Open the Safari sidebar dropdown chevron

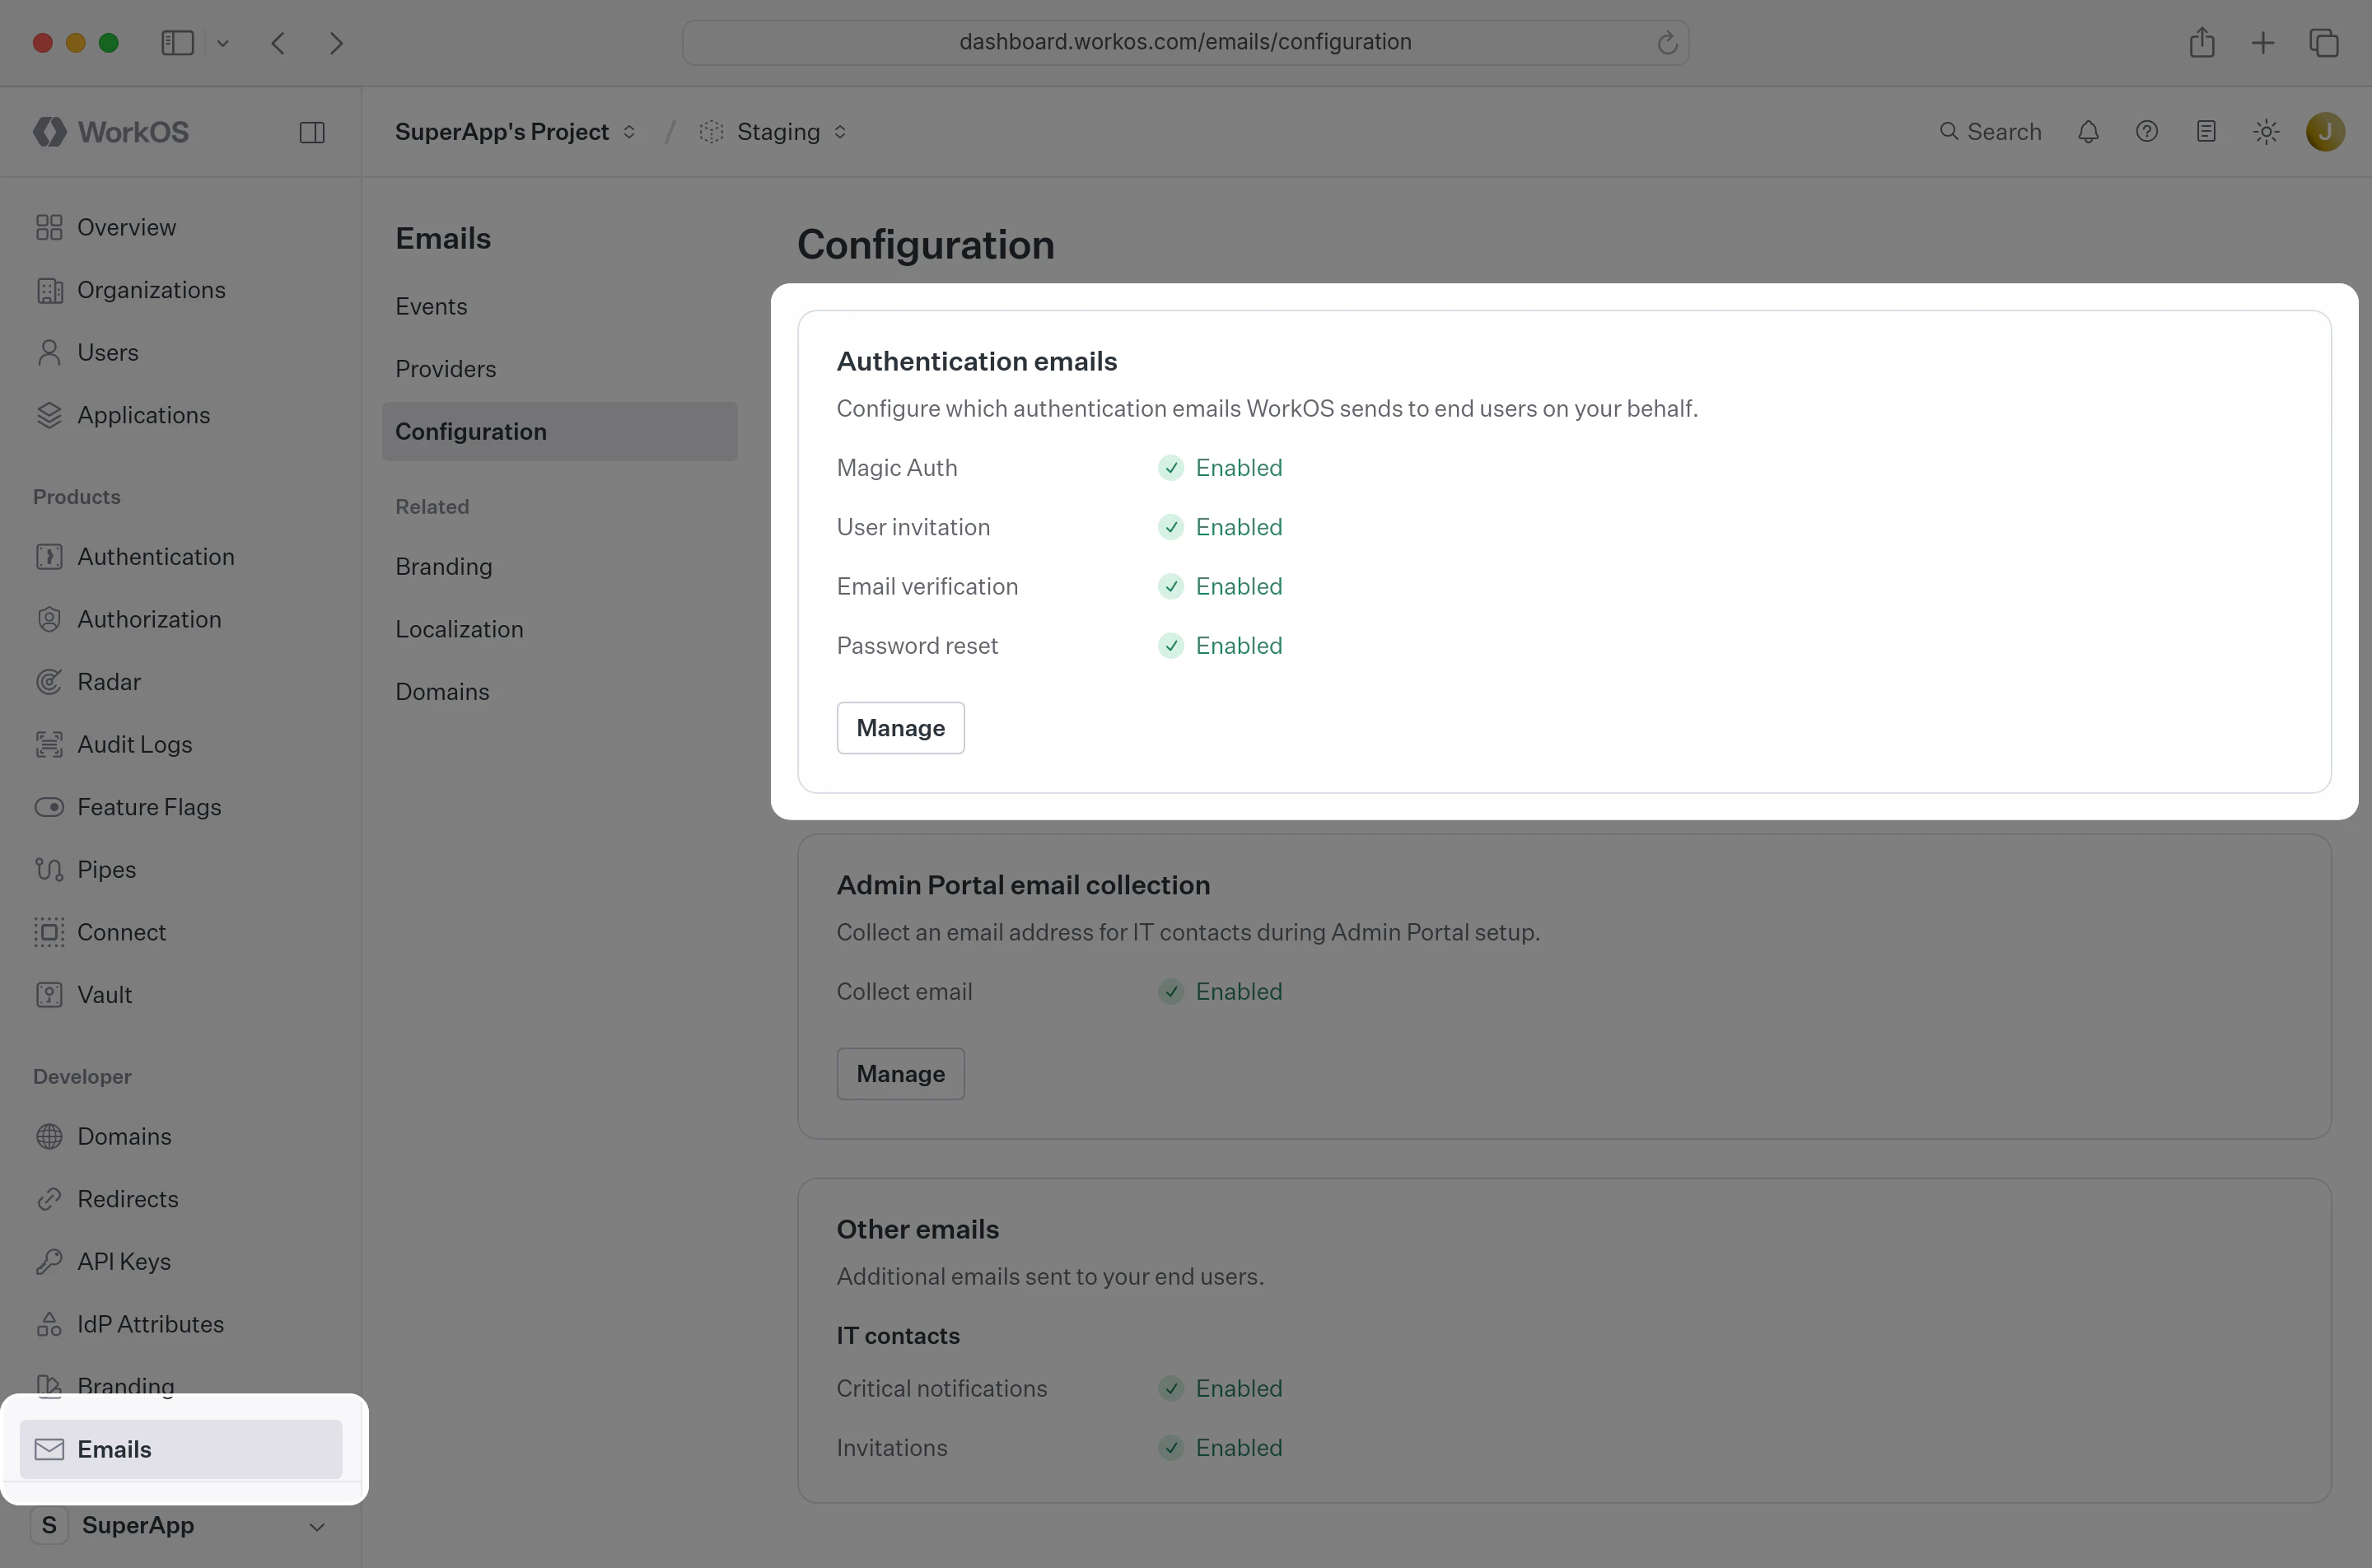[223, 43]
